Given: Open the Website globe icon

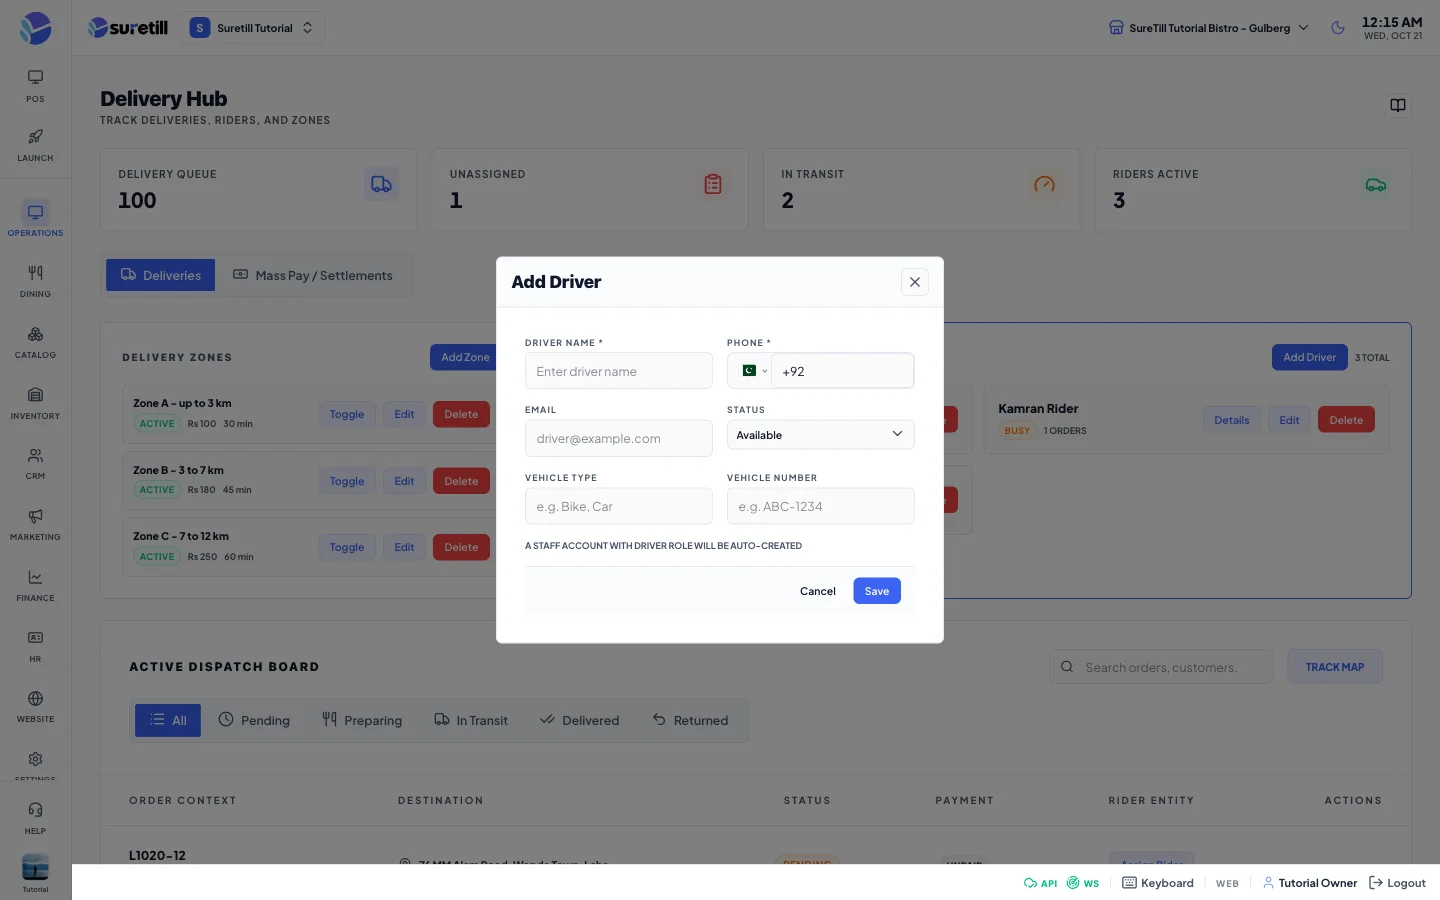Looking at the screenshot, I should tap(35, 705).
